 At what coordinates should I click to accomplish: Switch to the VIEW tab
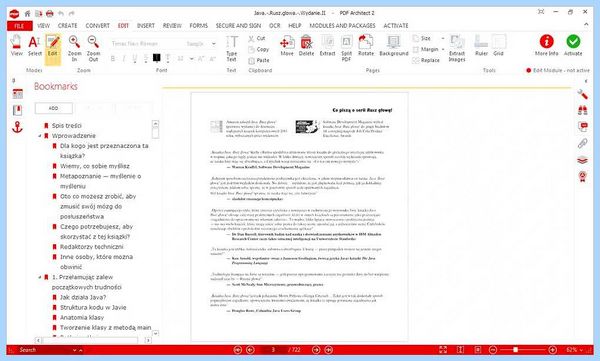tap(44, 26)
